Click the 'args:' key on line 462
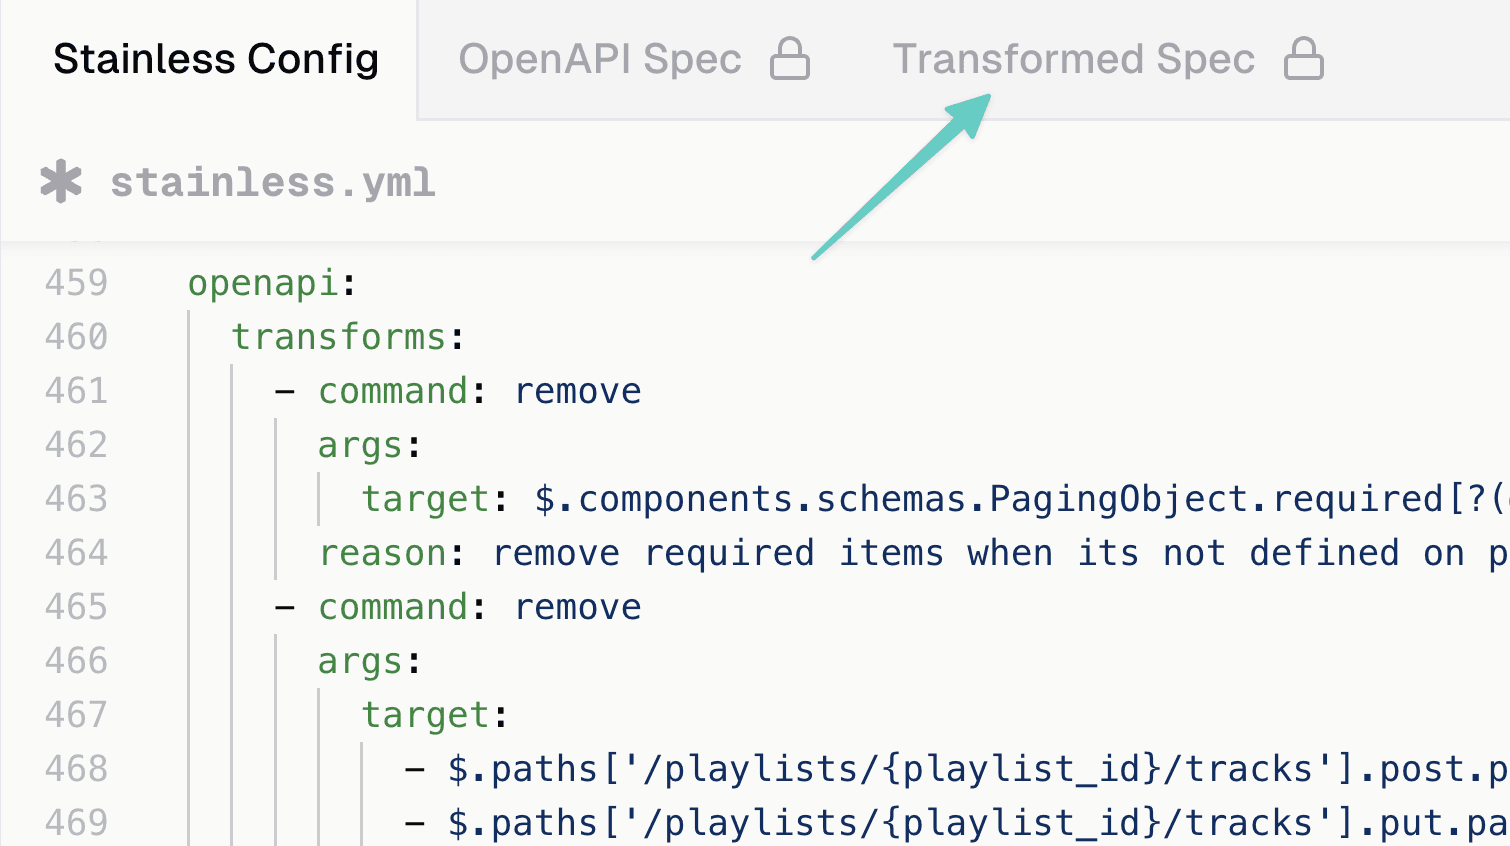 pos(370,446)
